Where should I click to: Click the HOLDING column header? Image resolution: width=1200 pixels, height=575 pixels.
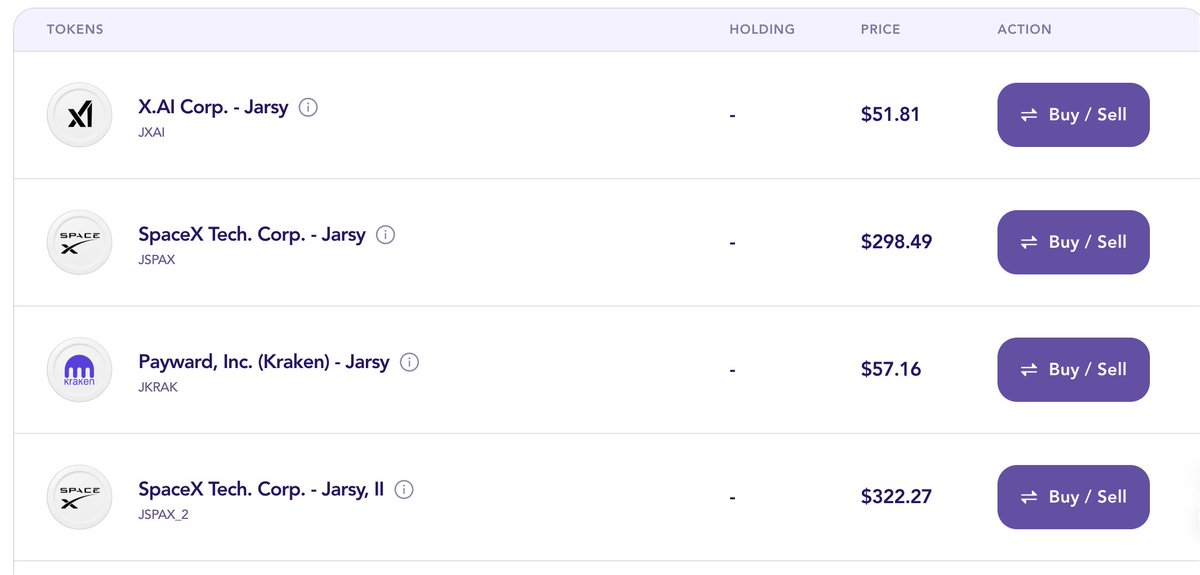click(x=762, y=29)
